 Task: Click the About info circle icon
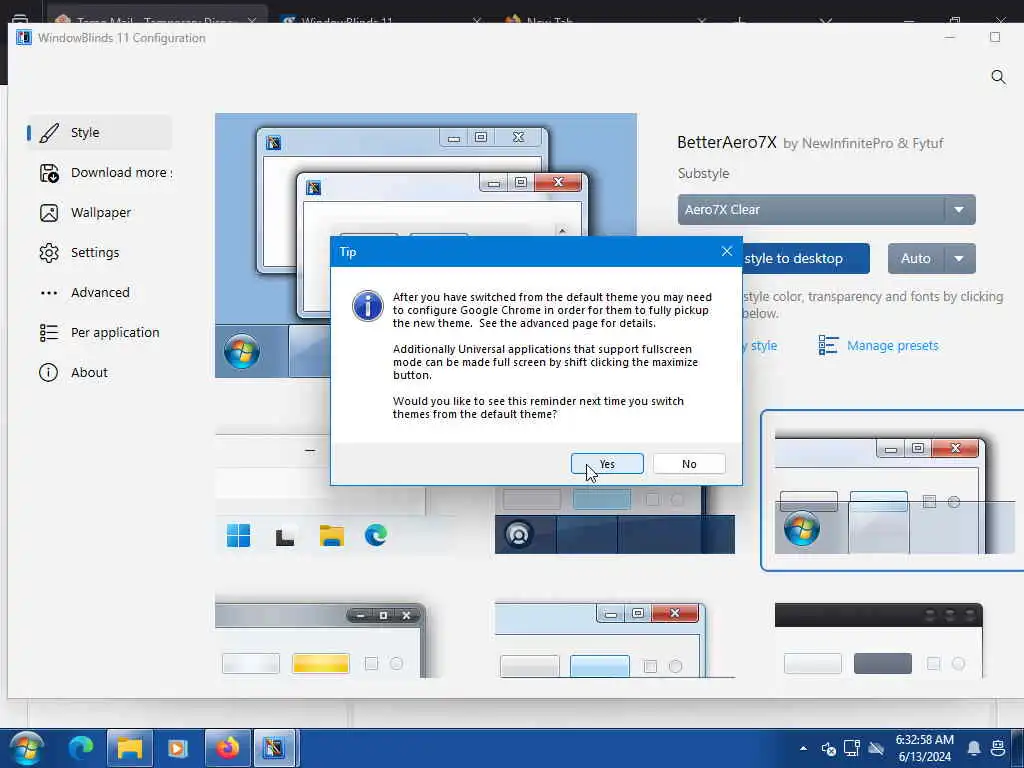(x=48, y=372)
